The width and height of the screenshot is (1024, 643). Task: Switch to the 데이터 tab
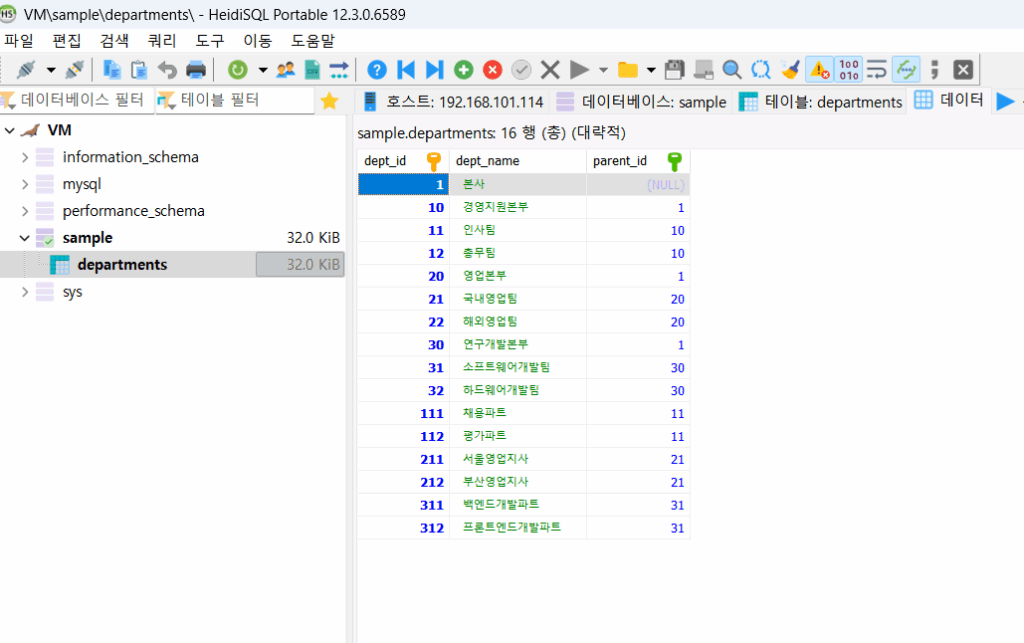(x=961, y=101)
